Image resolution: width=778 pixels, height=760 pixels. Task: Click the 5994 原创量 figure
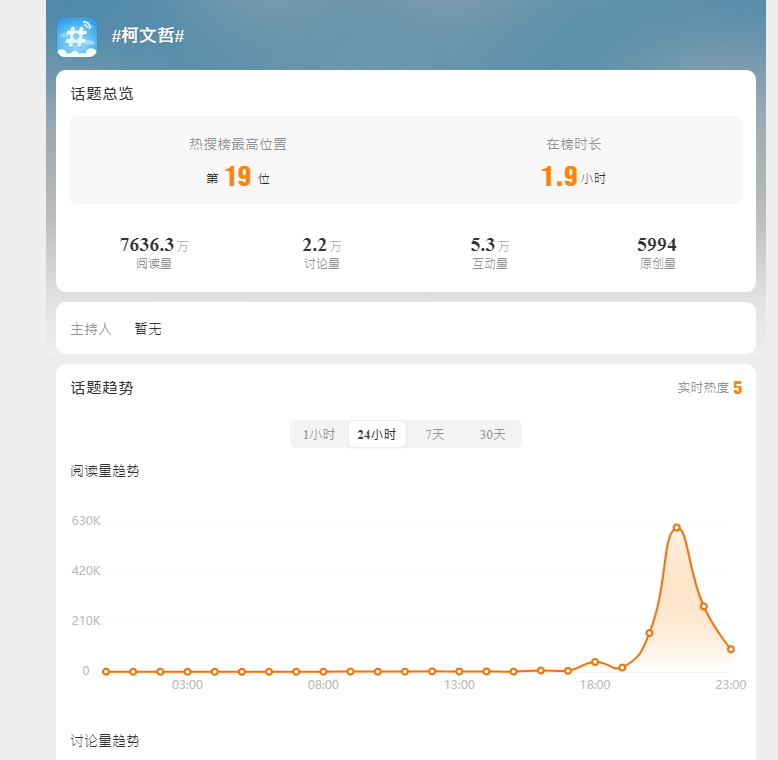tap(657, 253)
